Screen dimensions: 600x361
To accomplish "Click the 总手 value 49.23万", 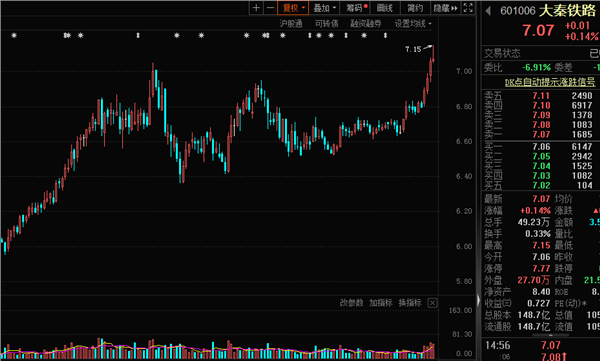I will pyautogui.click(x=534, y=222).
